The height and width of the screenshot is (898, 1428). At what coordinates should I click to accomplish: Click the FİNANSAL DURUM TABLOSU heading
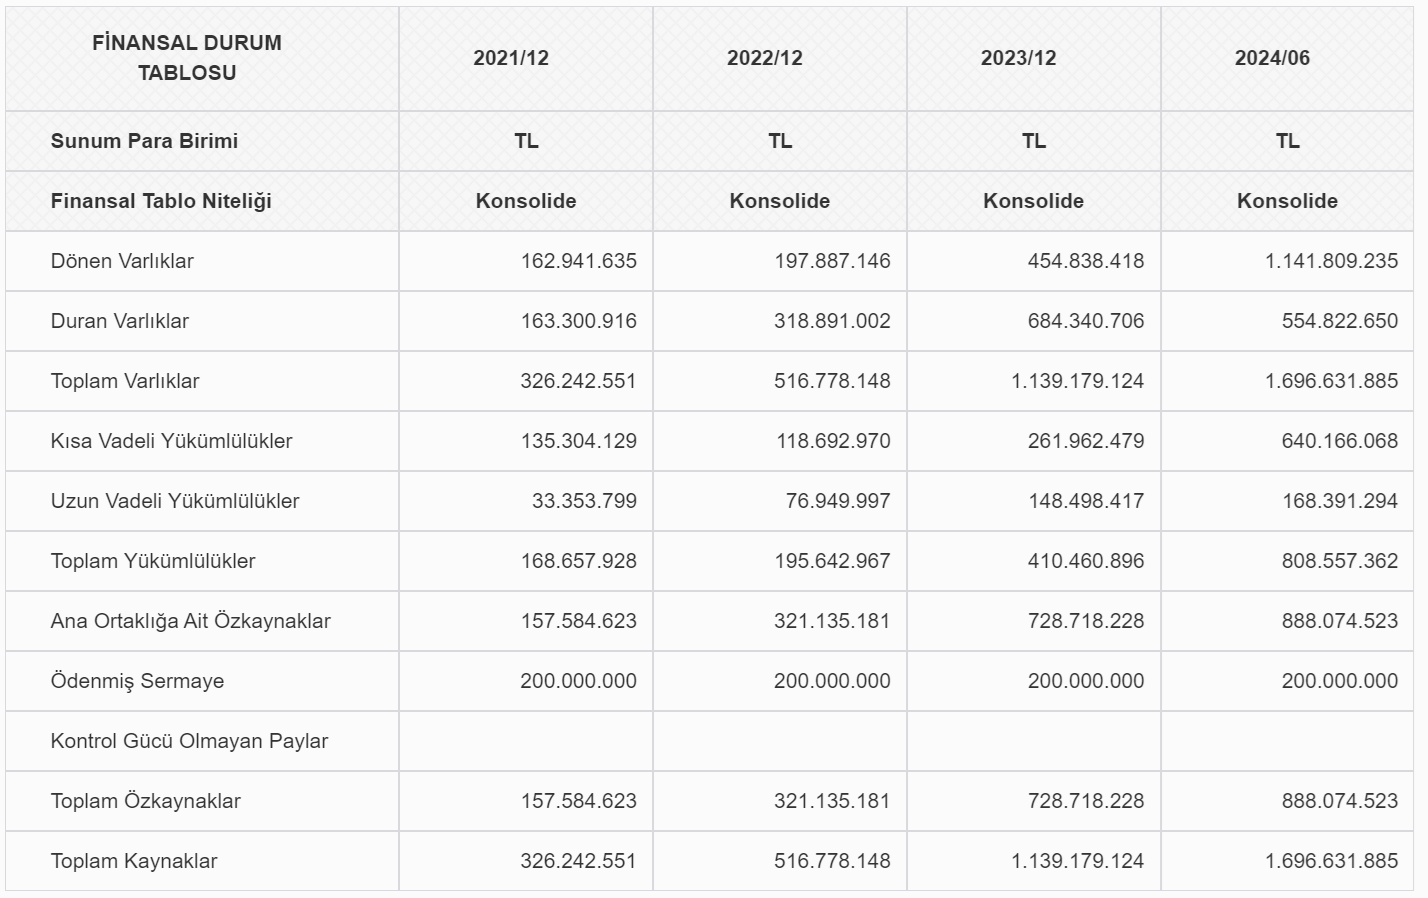tap(187, 58)
